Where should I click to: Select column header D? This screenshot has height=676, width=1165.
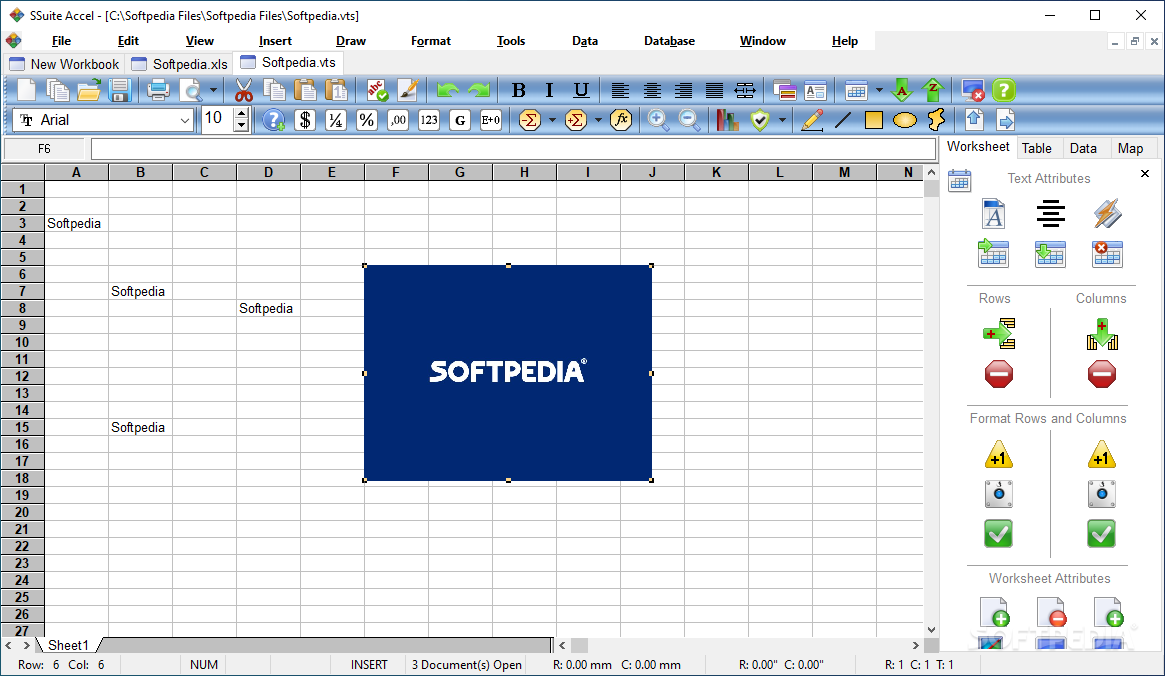click(268, 172)
